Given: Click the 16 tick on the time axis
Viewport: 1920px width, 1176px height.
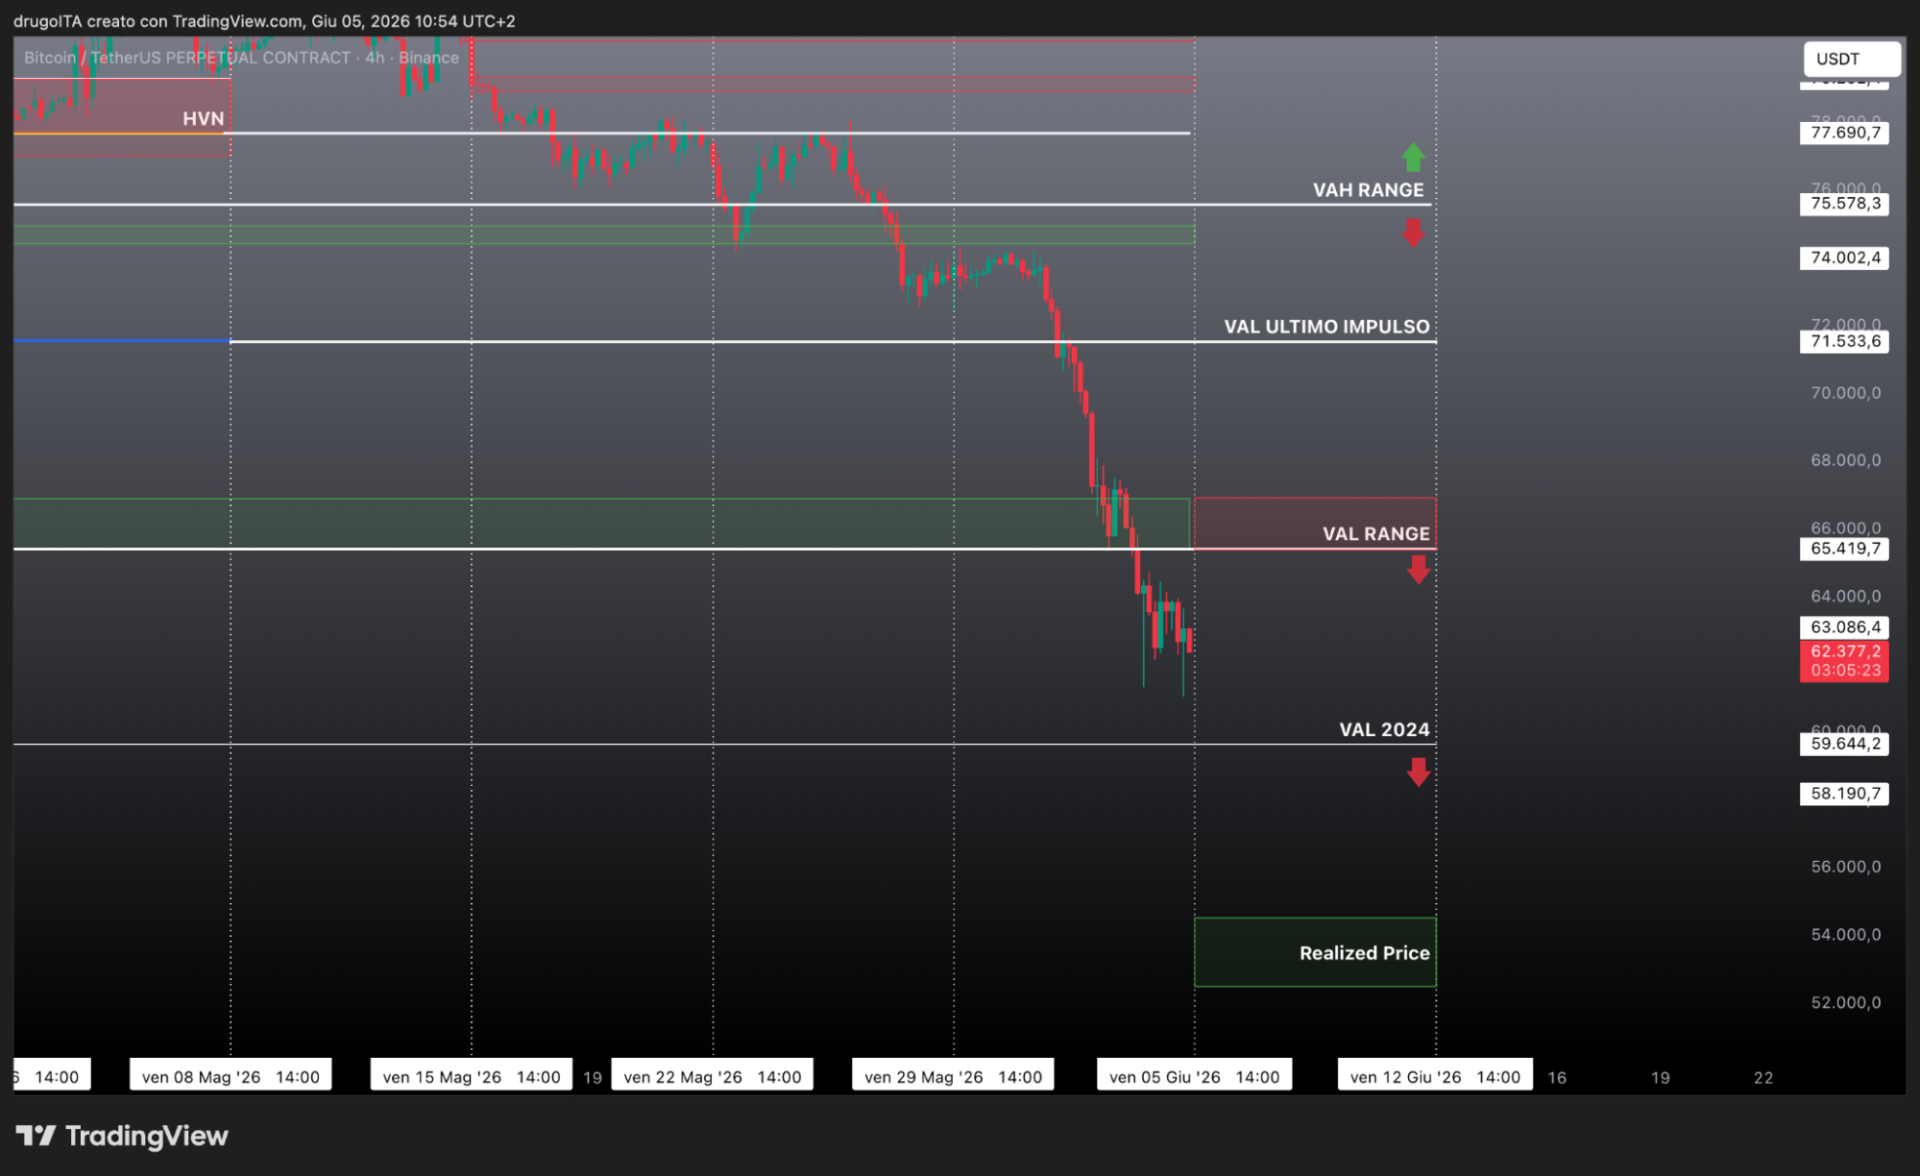Looking at the screenshot, I should (1557, 1078).
